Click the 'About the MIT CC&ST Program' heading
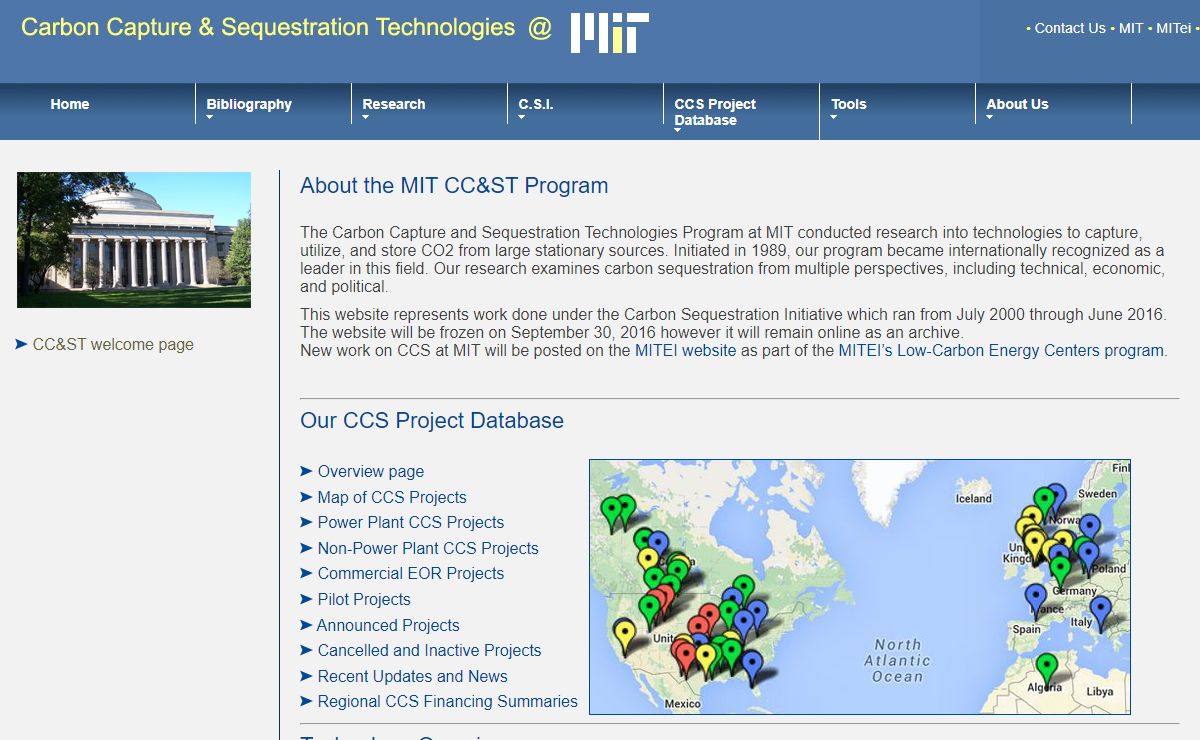This screenshot has height=740, width=1200. (x=454, y=186)
